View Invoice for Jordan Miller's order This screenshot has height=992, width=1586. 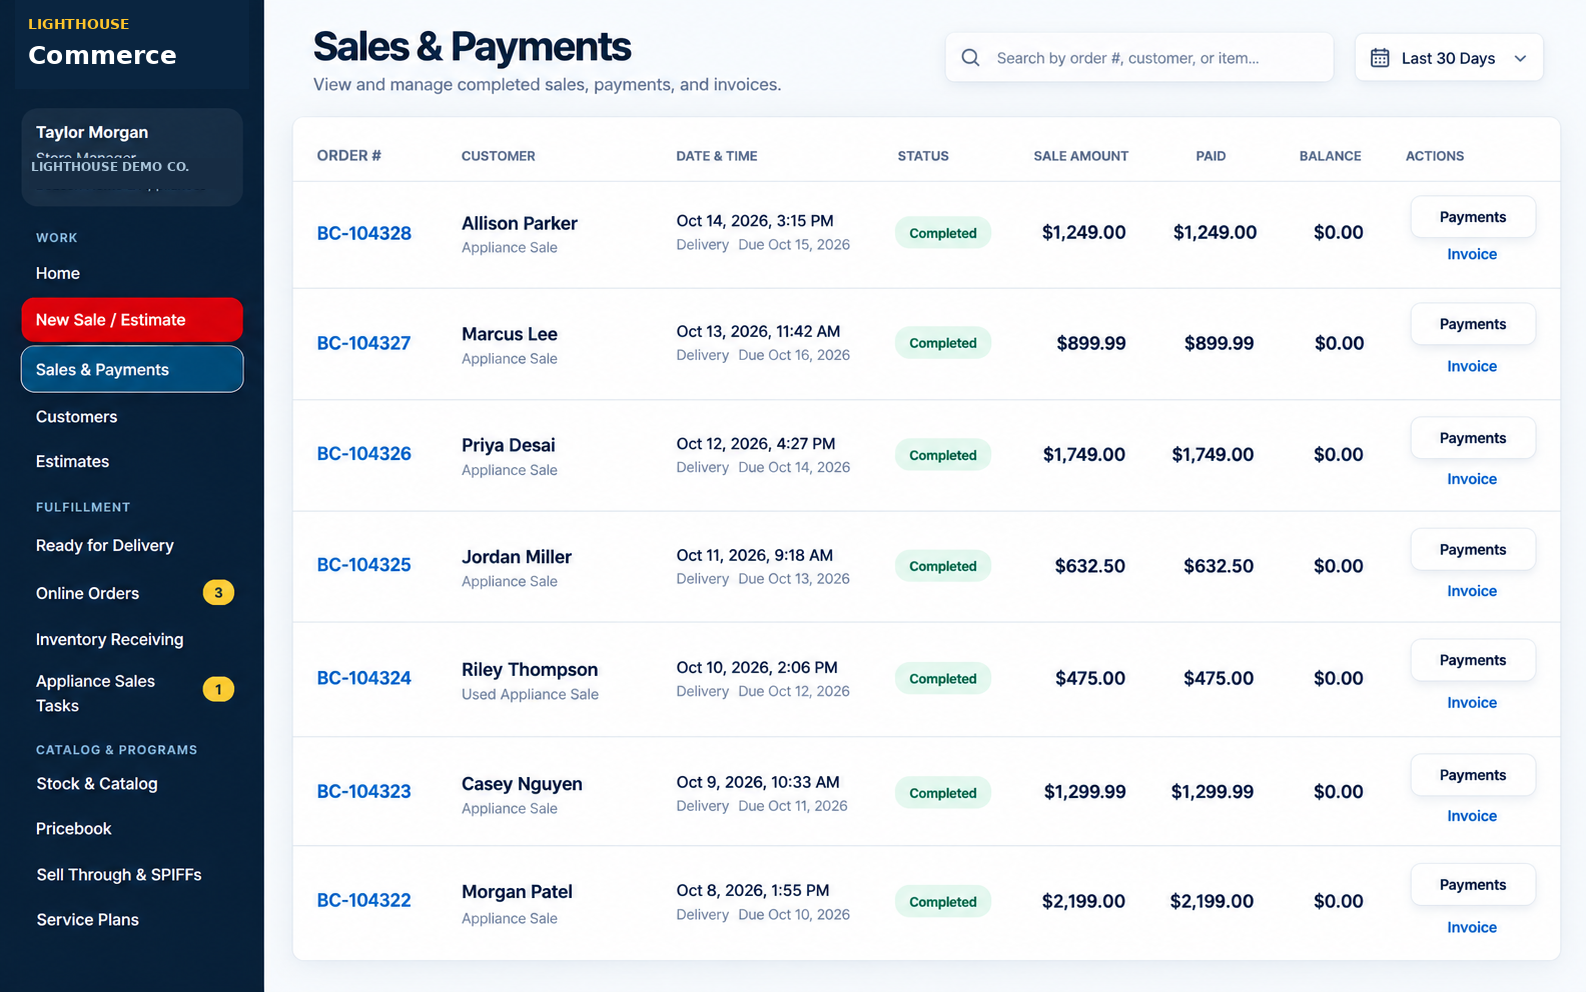pyautogui.click(x=1472, y=591)
